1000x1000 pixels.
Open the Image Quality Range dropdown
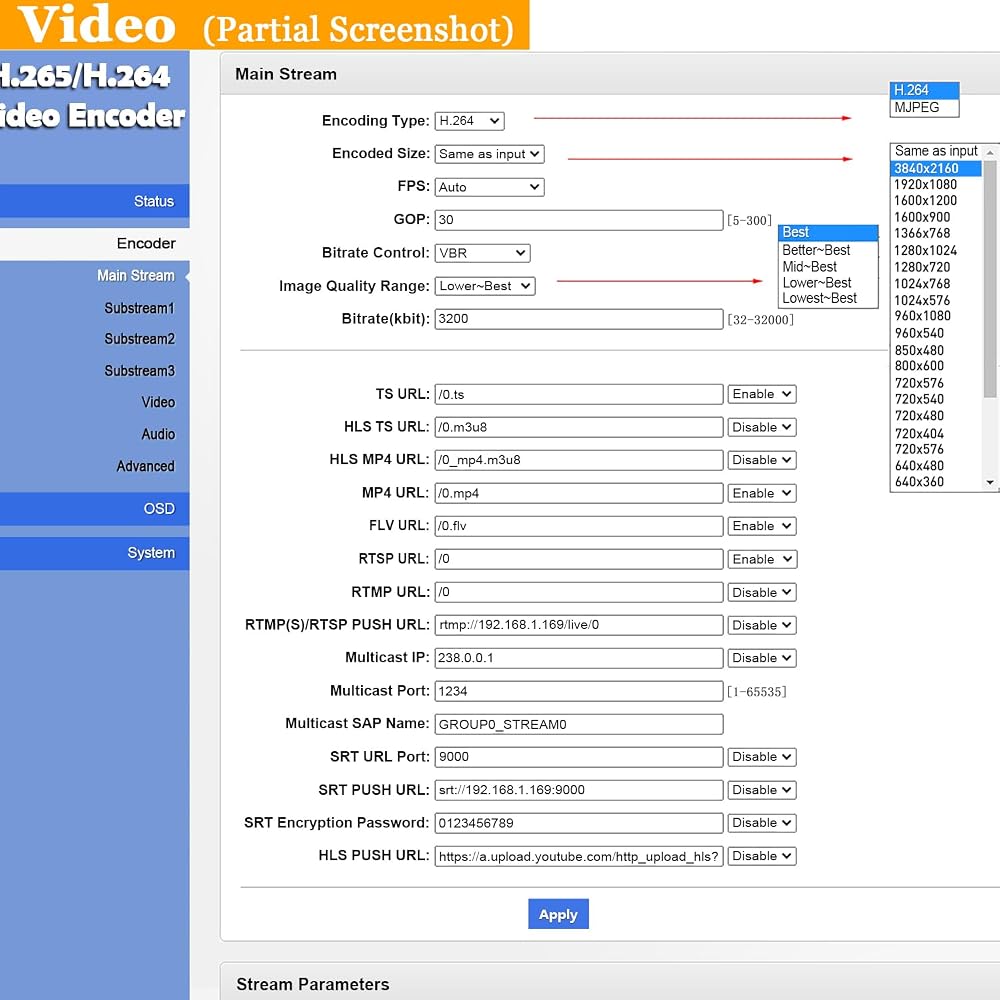coord(485,286)
